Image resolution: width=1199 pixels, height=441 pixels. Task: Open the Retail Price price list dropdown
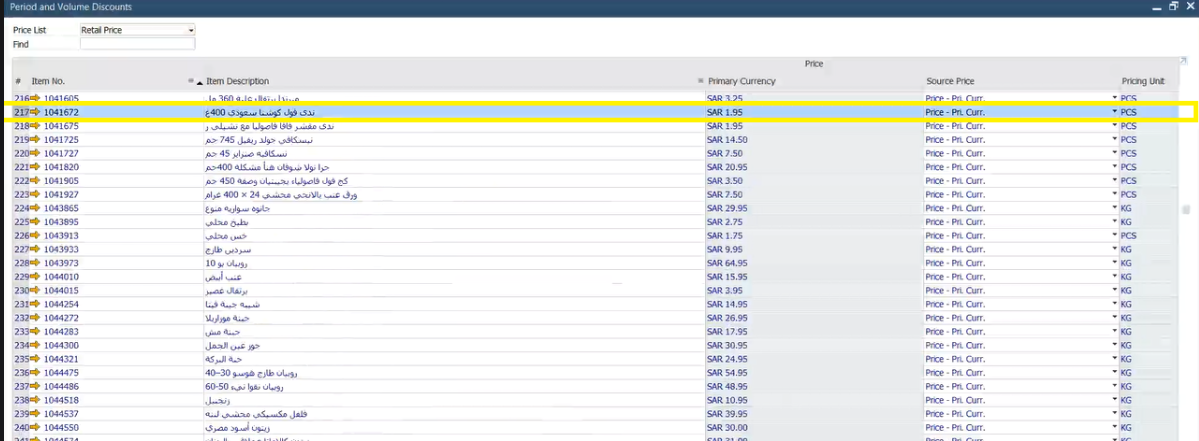(x=191, y=31)
